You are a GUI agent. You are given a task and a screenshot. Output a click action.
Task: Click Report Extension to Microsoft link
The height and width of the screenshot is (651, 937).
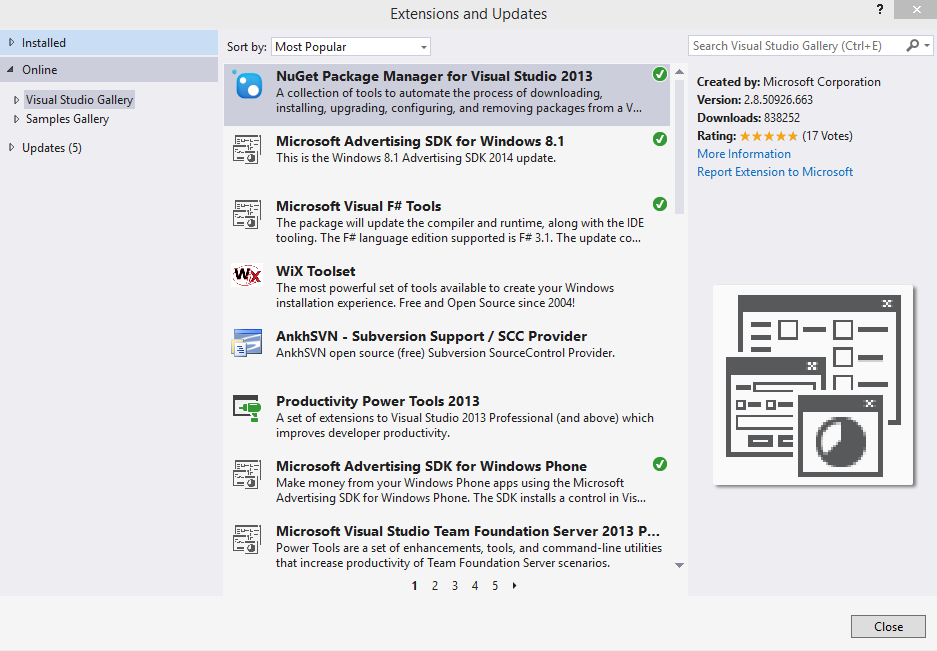pos(774,172)
